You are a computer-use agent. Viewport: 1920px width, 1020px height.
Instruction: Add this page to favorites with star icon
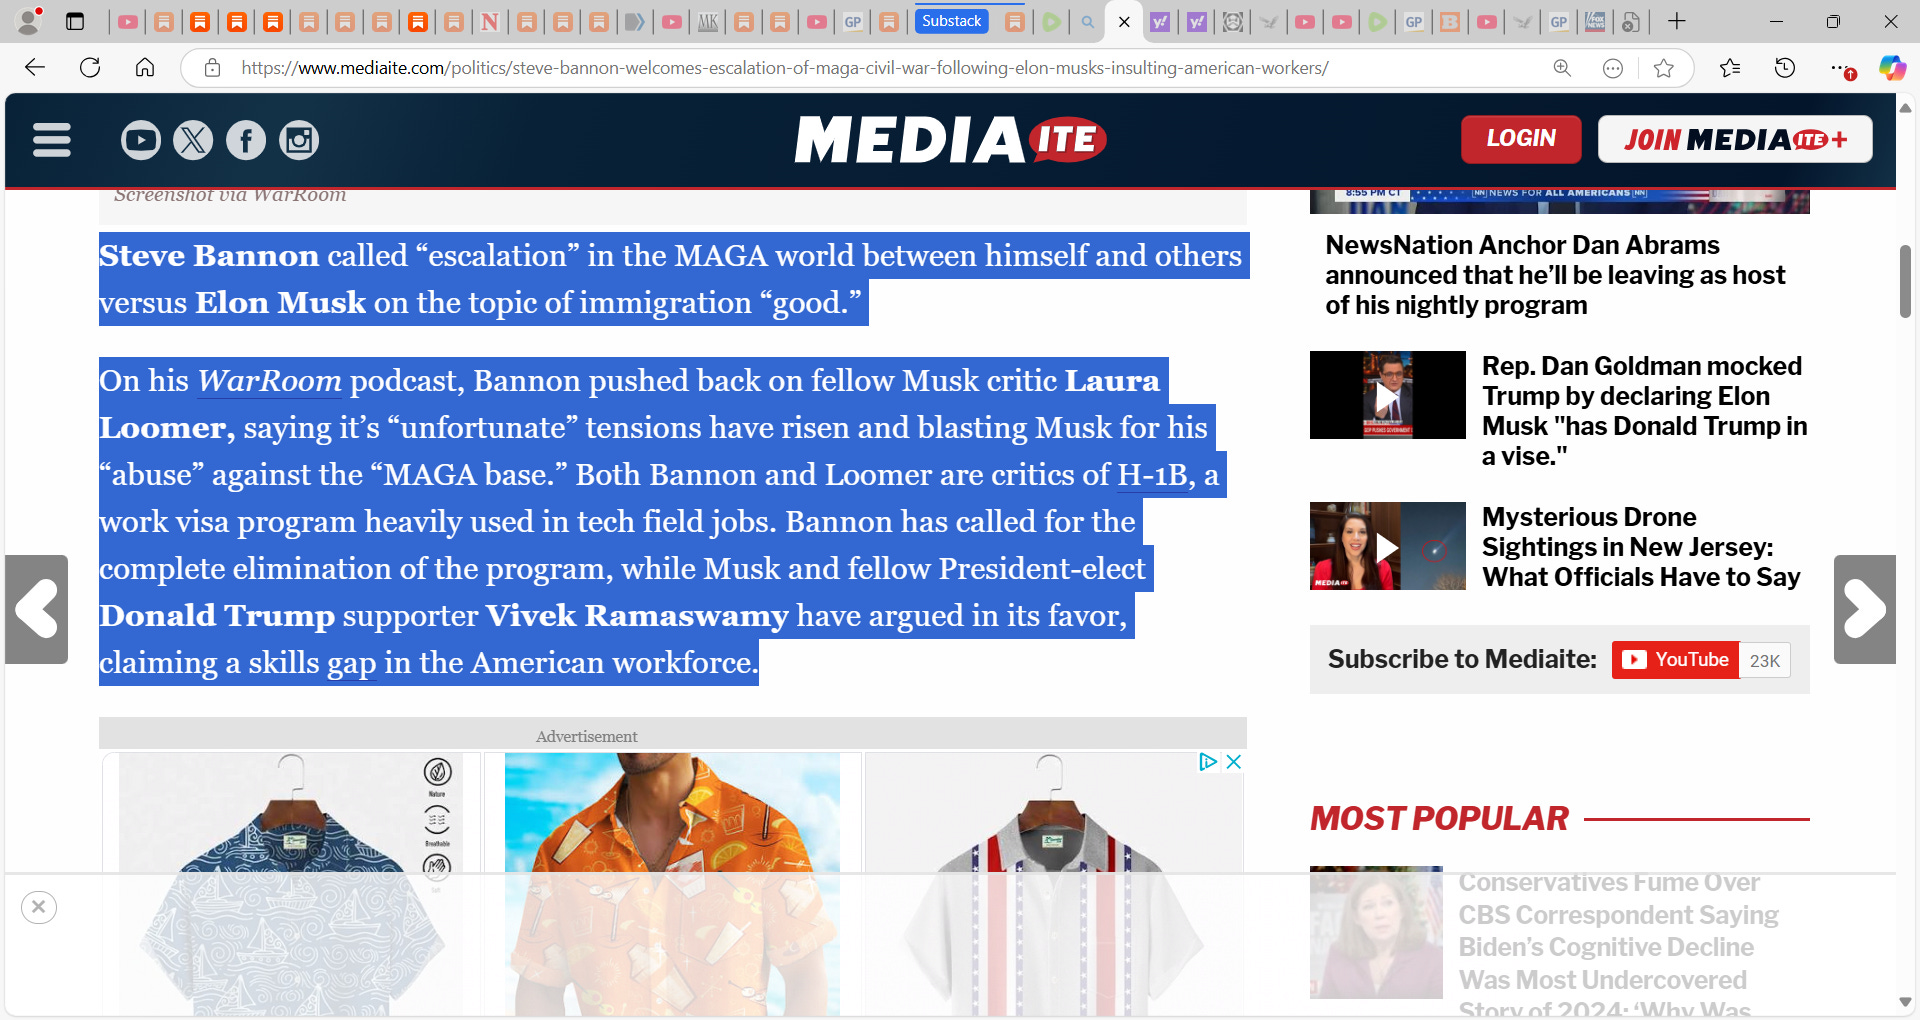(1663, 68)
